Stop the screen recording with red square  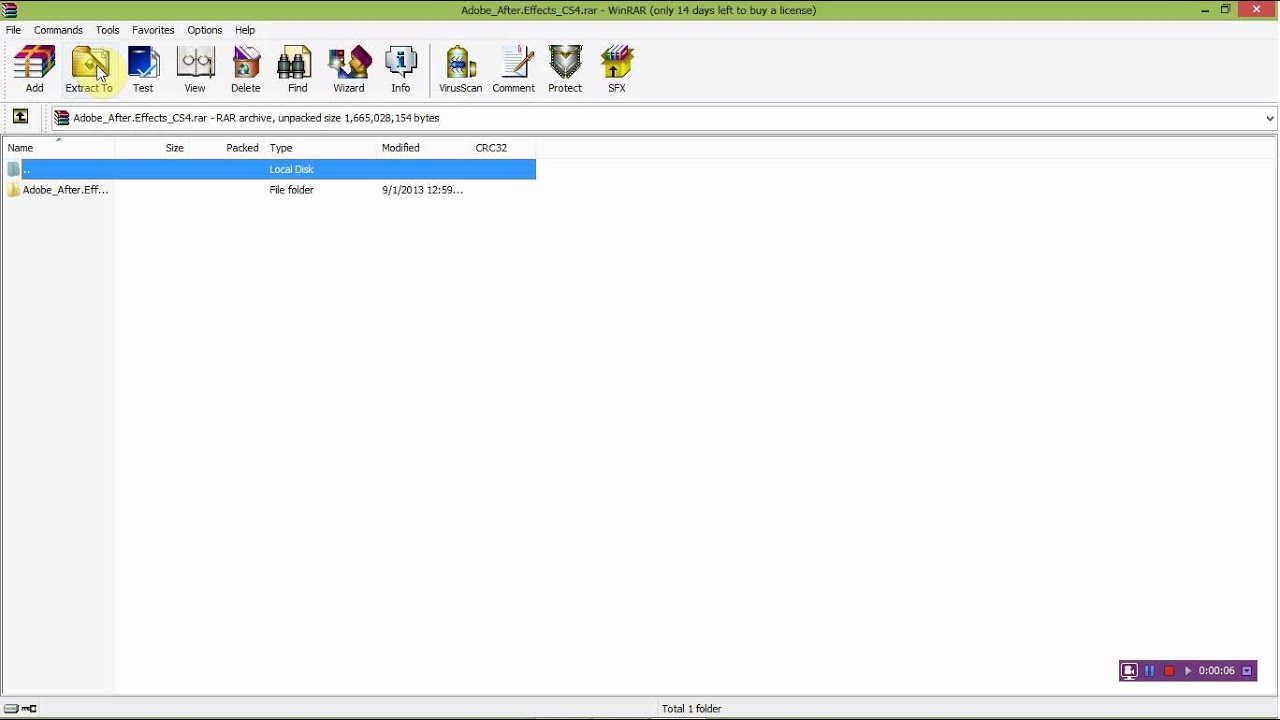pyautogui.click(x=1169, y=671)
